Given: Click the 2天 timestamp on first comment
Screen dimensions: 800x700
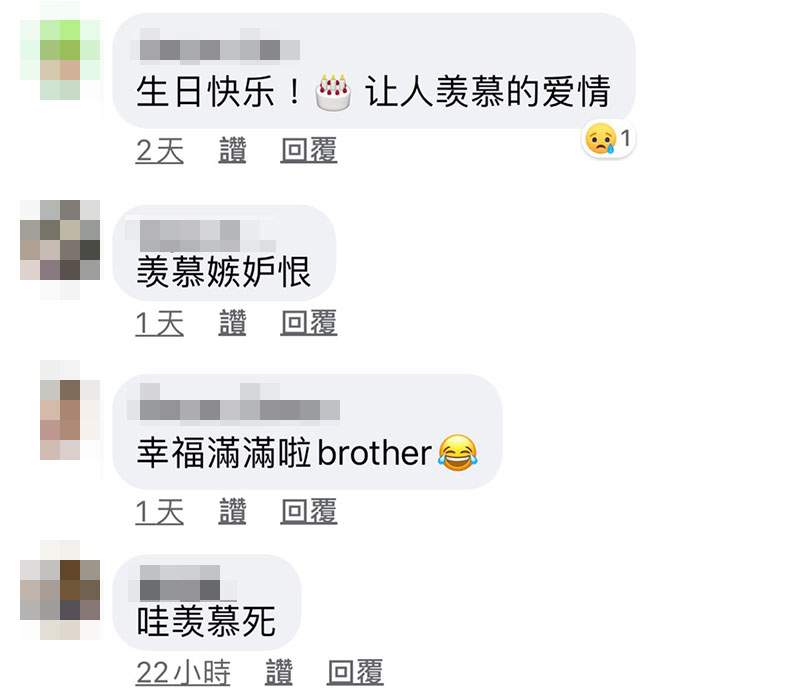Looking at the screenshot, I should pyautogui.click(x=160, y=150).
